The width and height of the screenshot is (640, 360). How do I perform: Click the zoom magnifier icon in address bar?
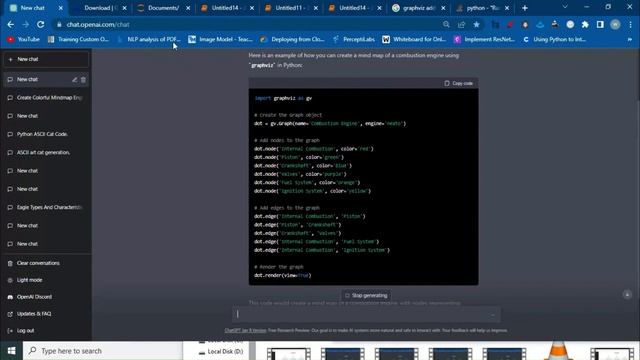pos(446,24)
